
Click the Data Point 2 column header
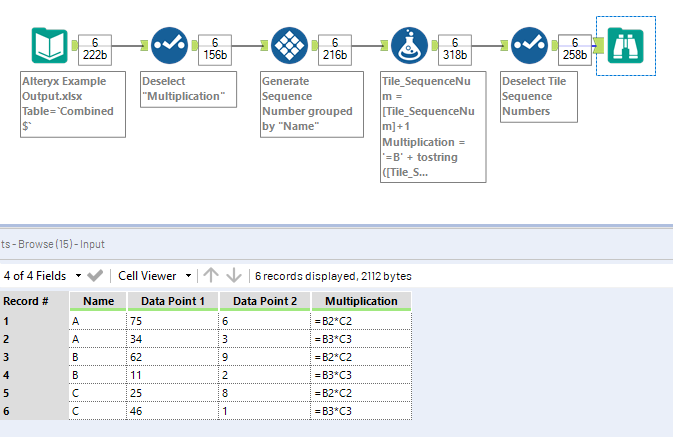click(265, 301)
